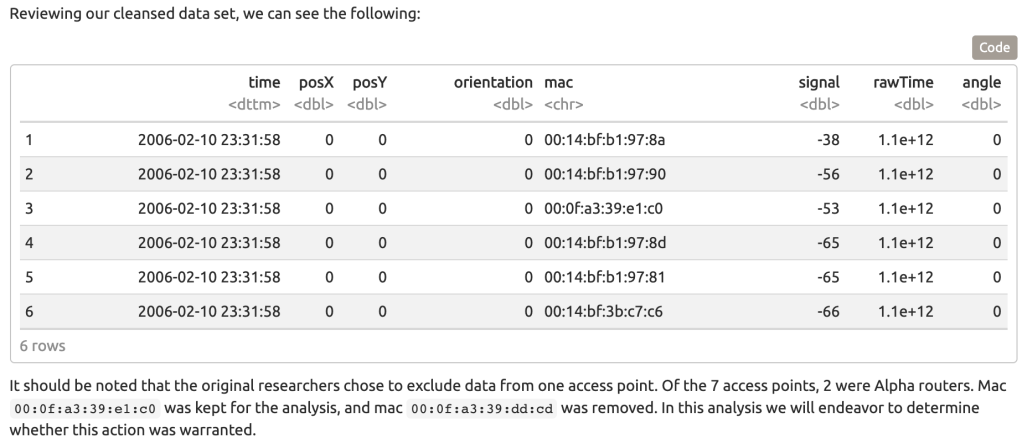Viewport: 1022px width, 443px height.
Task: Click the signal column header
Action: tap(818, 84)
